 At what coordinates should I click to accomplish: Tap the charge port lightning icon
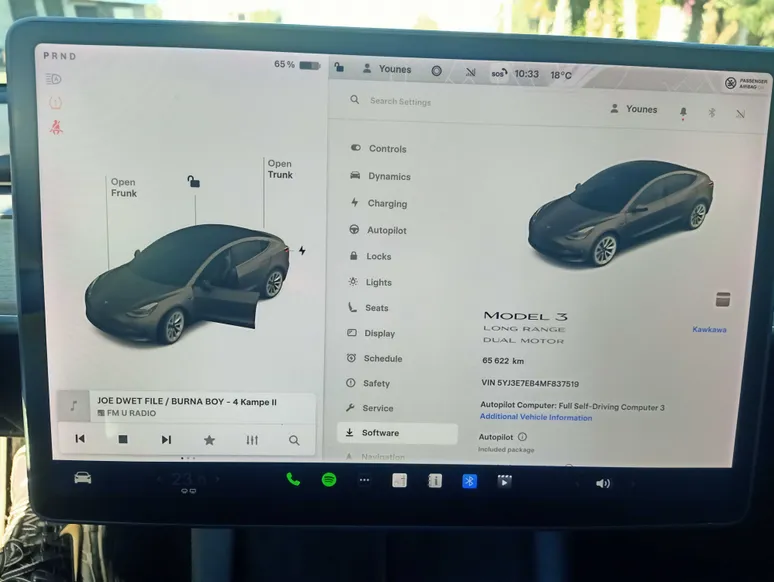[302, 251]
